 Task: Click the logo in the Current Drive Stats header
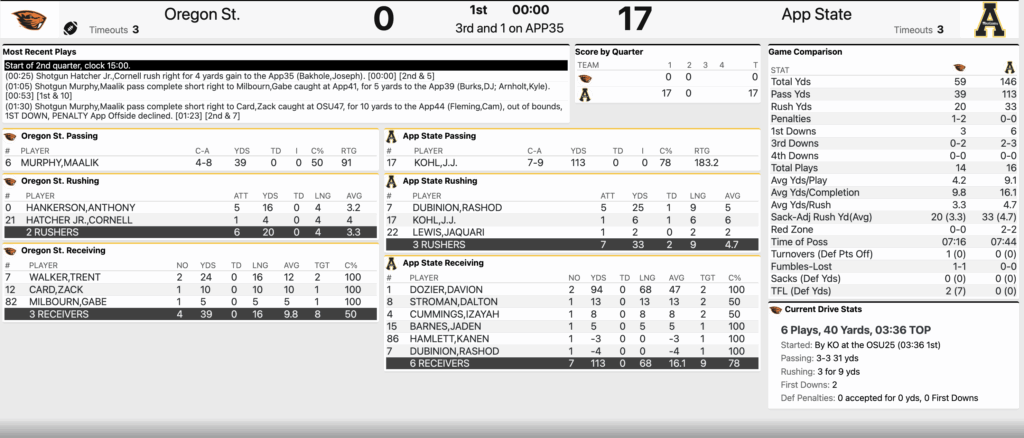pyautogui.click(x=776, y=310)
